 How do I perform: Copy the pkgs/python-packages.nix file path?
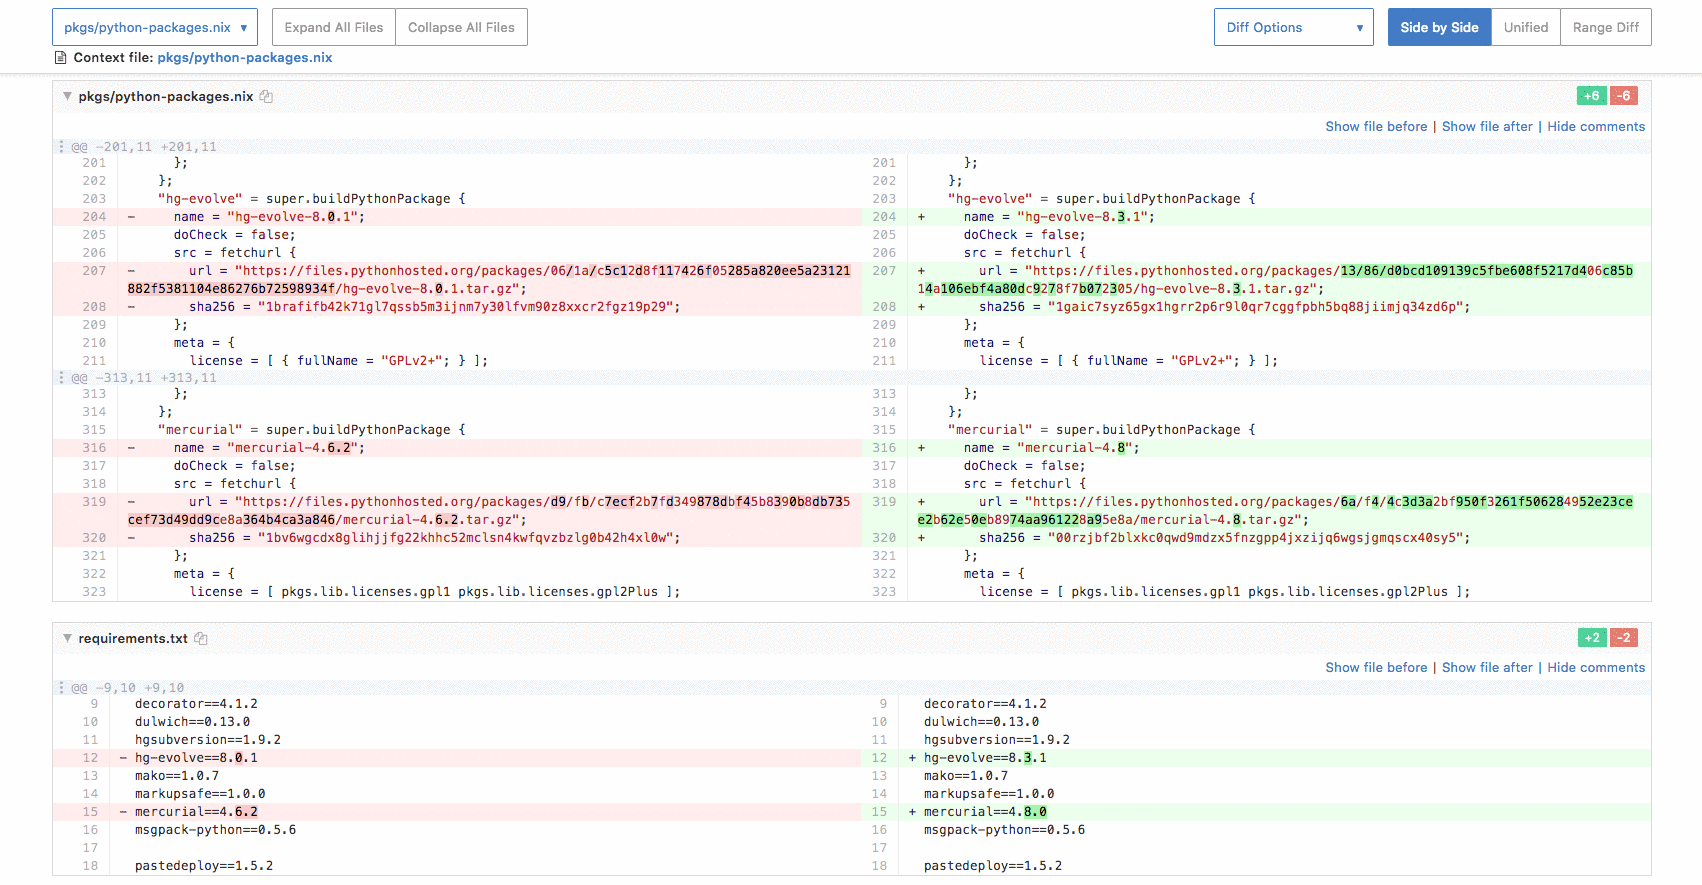click(266, 97)
